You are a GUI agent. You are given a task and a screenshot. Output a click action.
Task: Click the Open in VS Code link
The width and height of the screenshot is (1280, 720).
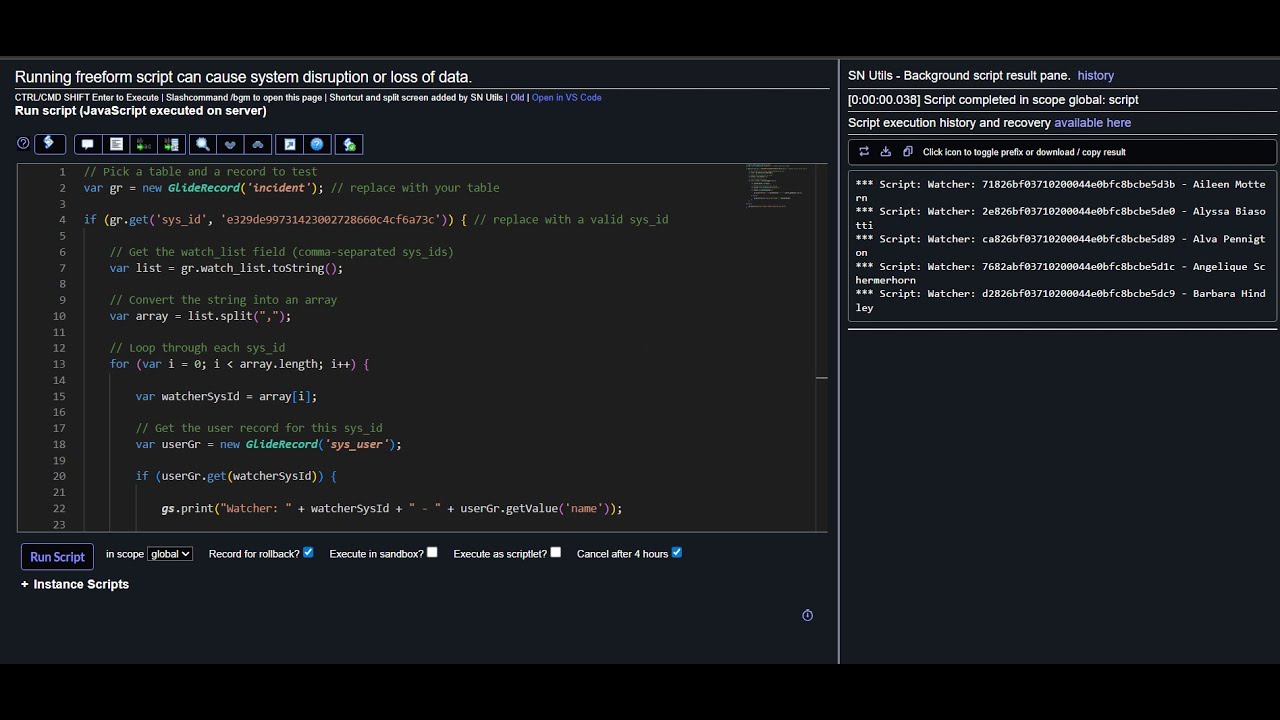pyautogui.click(x=567, y=98)
